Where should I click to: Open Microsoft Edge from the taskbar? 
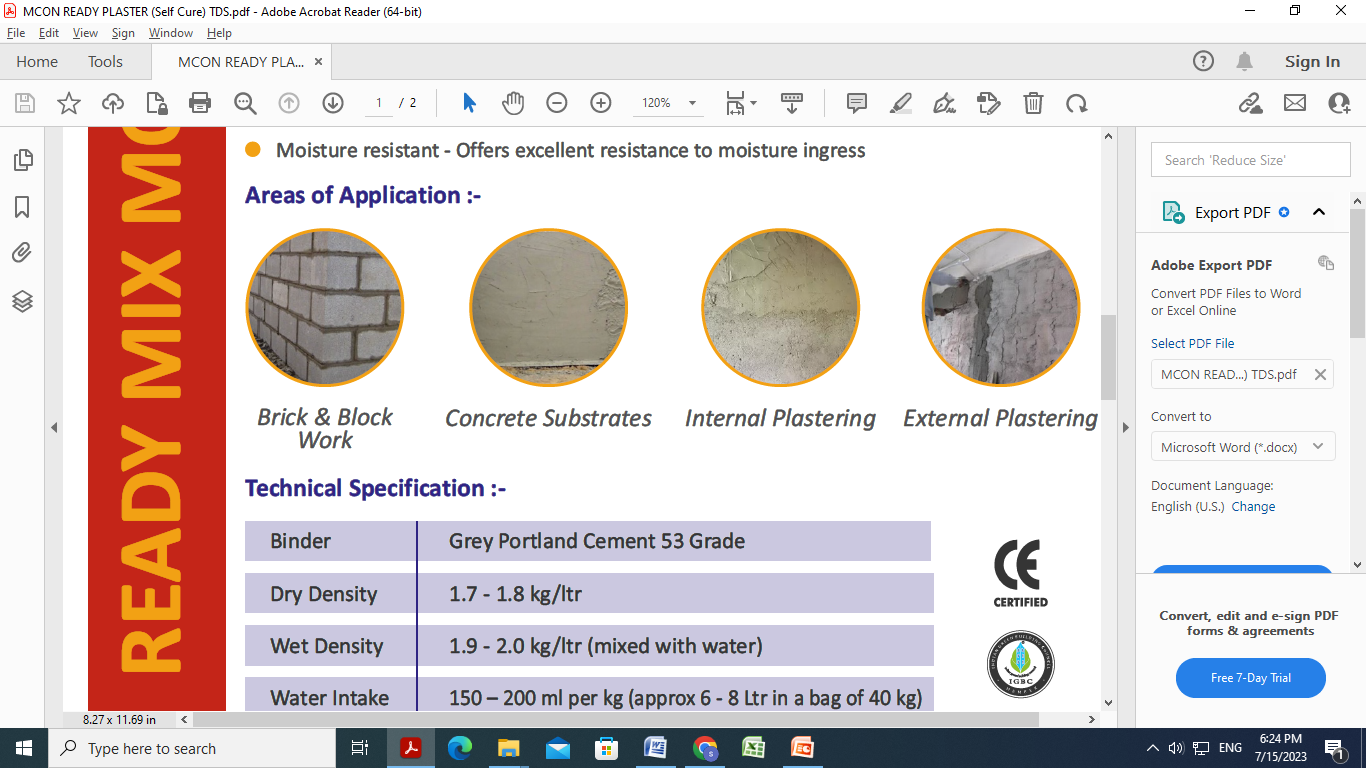[x=459, y=748]
